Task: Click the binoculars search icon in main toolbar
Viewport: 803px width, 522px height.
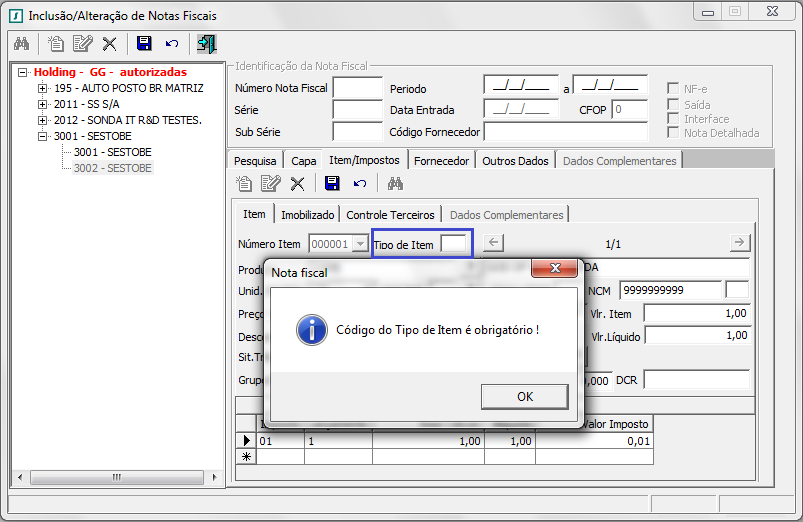Action: (x=22, y=44)
